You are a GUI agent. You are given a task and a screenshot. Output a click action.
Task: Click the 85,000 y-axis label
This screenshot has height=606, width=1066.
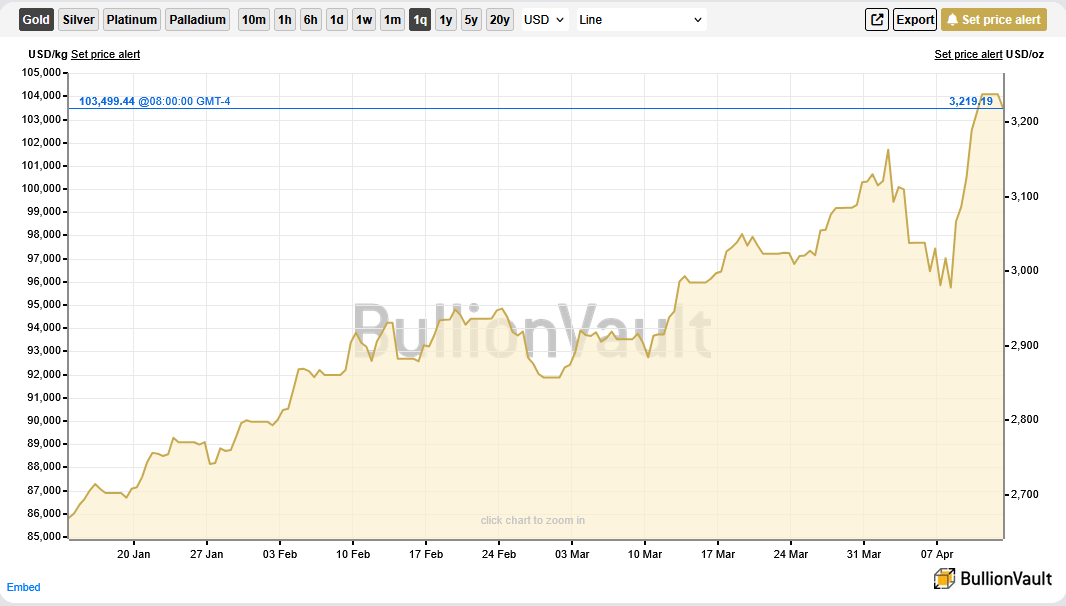tap(44, 537)
